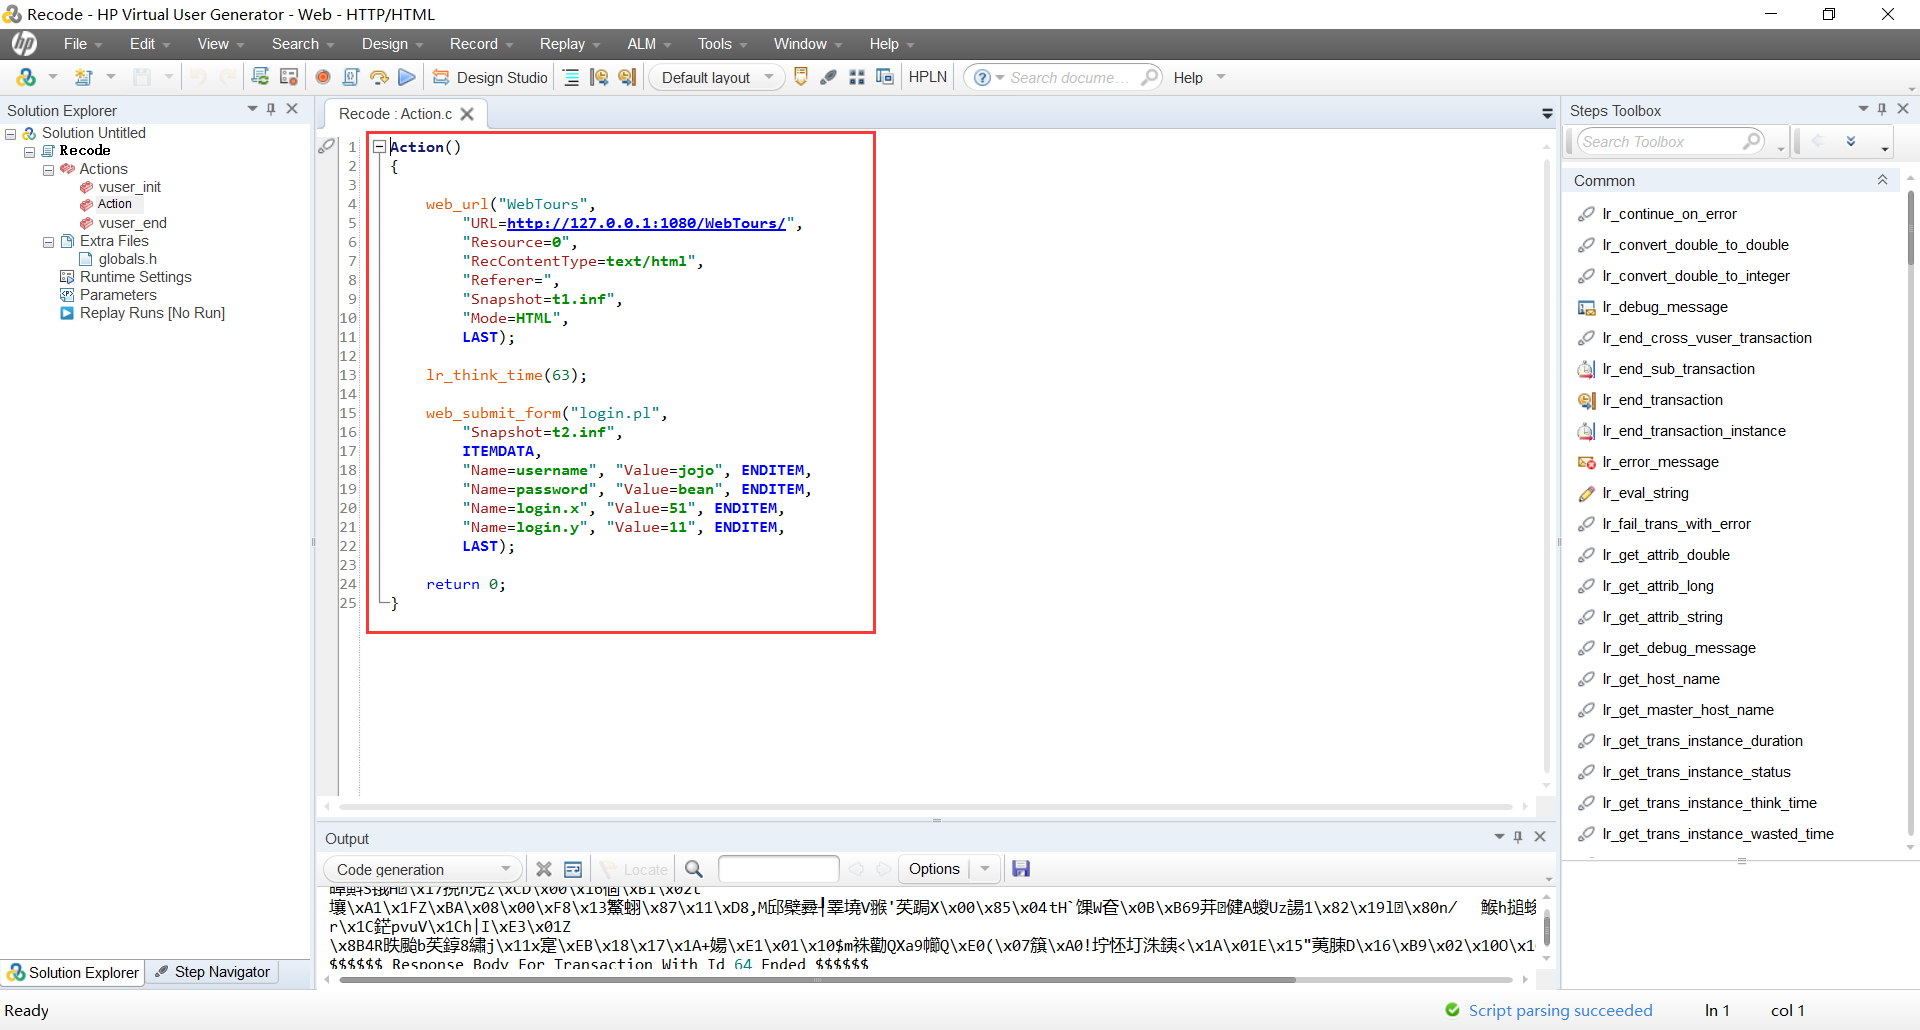Screen dimensions: 1920x1030
Task: Click the help question mark icon
Action: click(982, 77)
